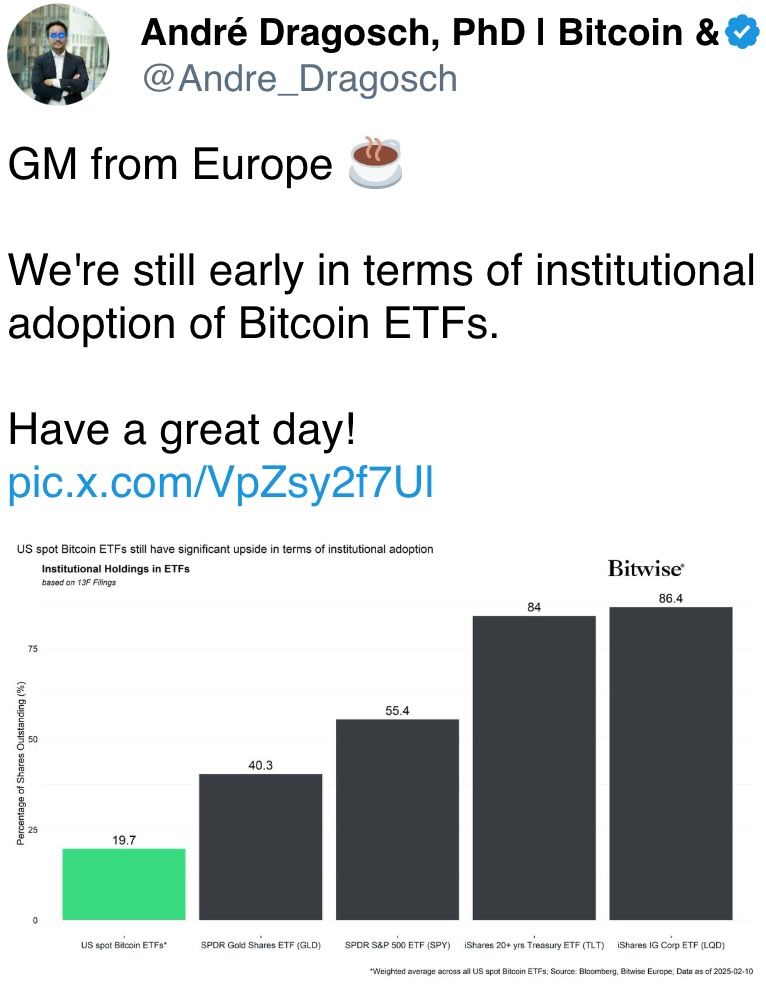Open the @Andre_Dragosch handle
Viewport: 766px width, 984px height.
coord(300,78)
